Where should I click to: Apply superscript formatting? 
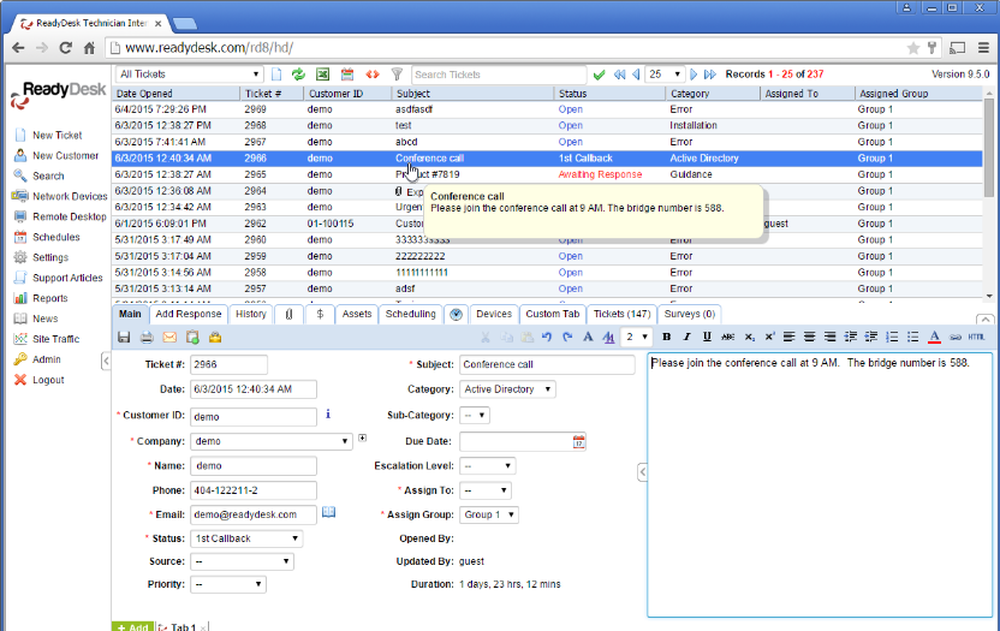point(769,337)
